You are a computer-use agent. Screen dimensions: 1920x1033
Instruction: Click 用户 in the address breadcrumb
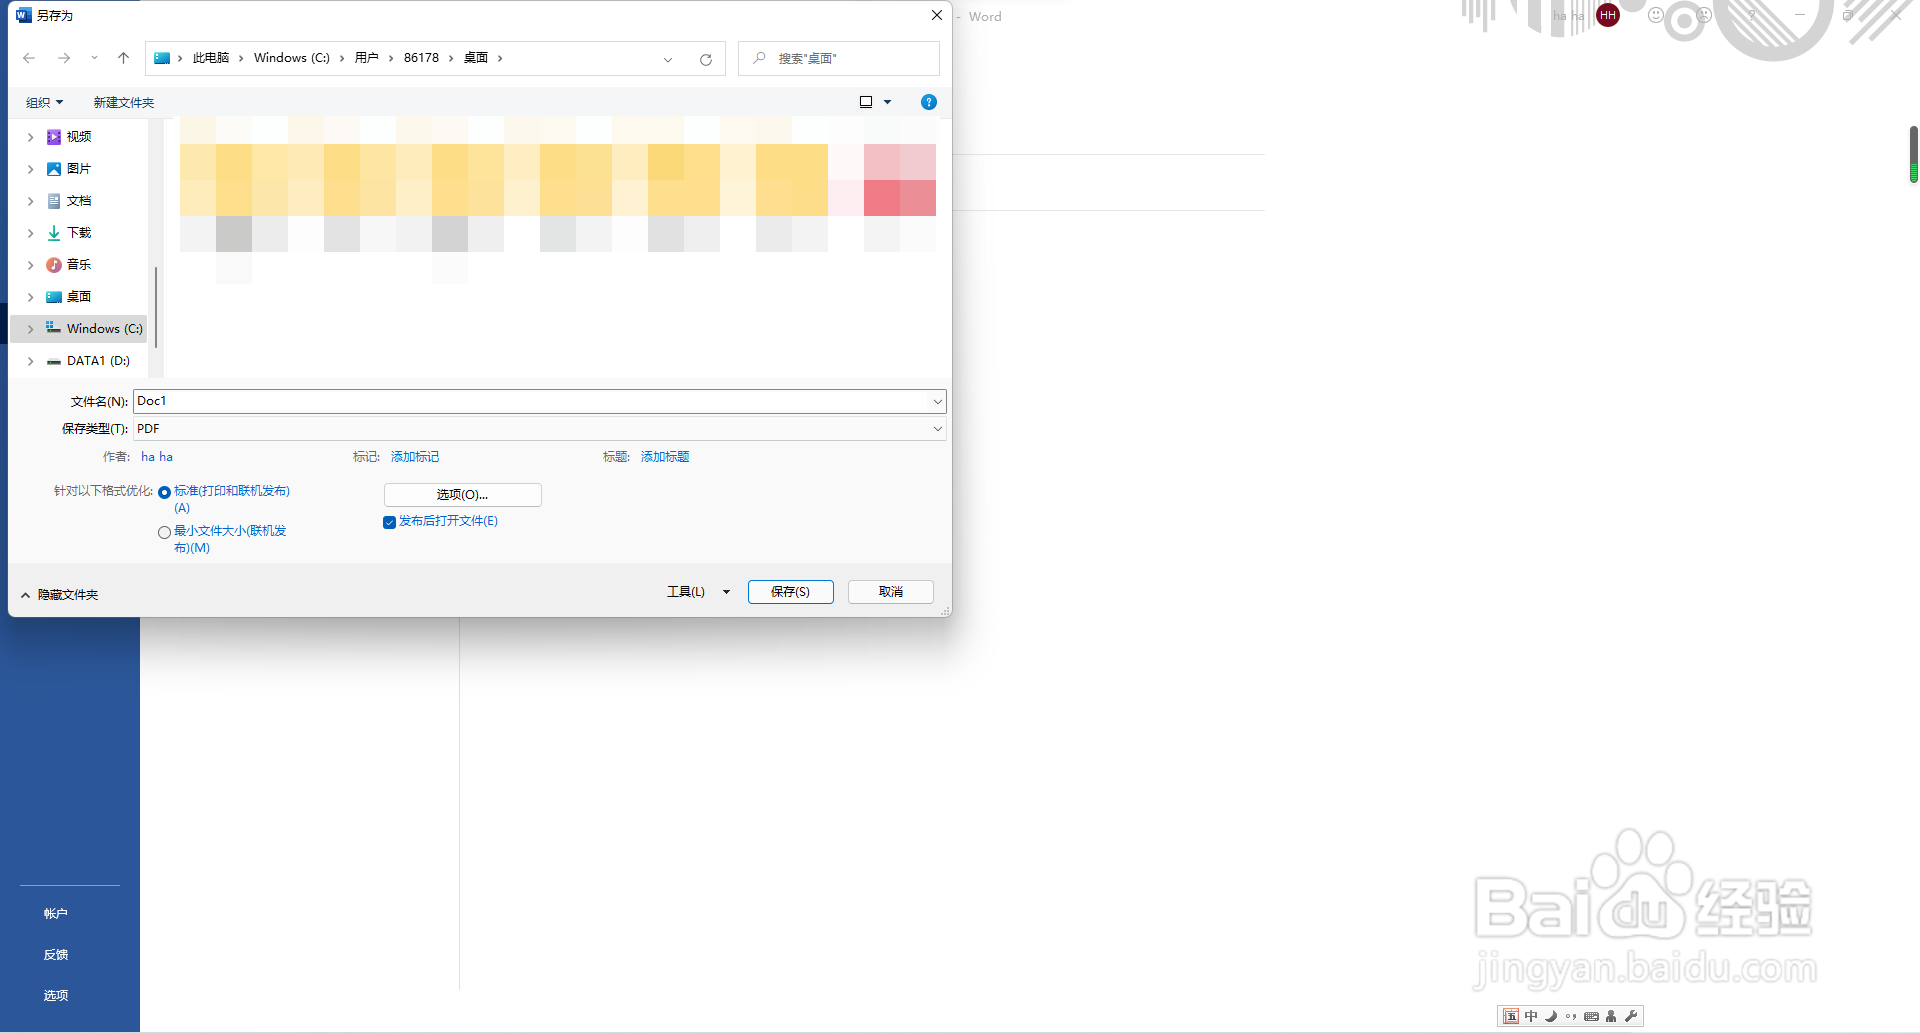(367, 58)
